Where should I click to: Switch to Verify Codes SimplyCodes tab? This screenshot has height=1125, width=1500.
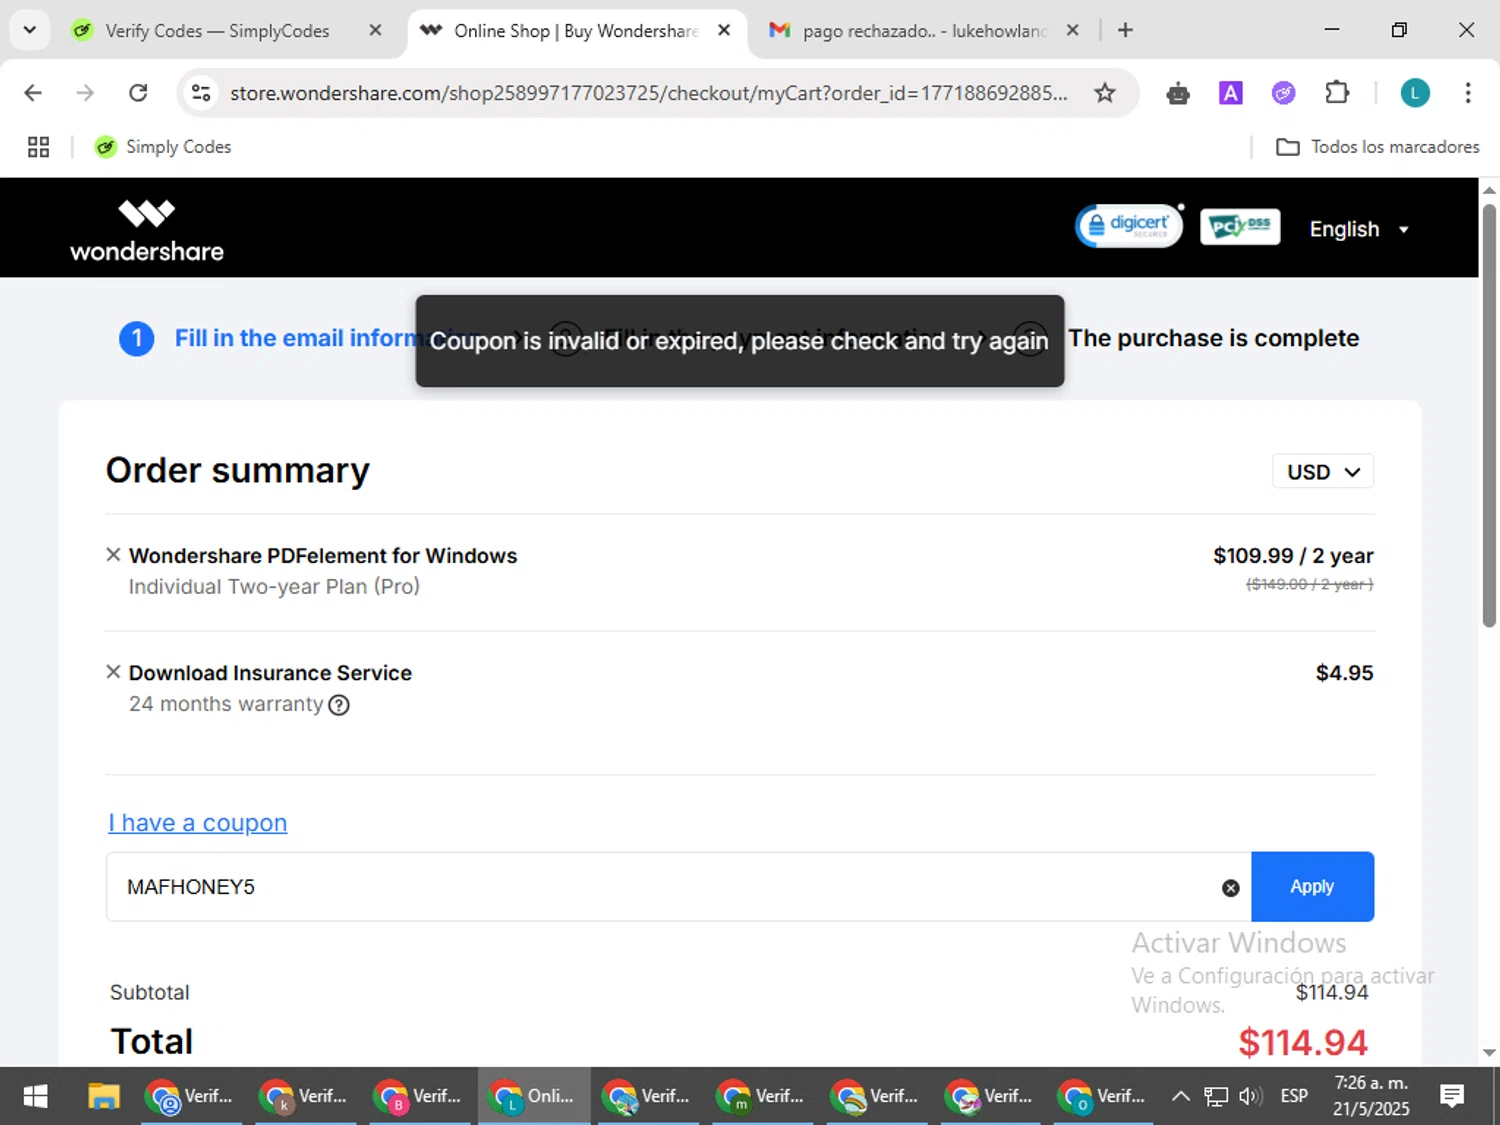(217, 31)
